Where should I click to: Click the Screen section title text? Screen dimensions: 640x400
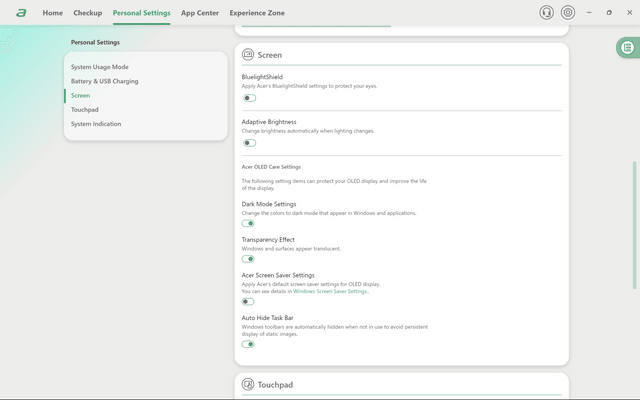coord(269,55)
